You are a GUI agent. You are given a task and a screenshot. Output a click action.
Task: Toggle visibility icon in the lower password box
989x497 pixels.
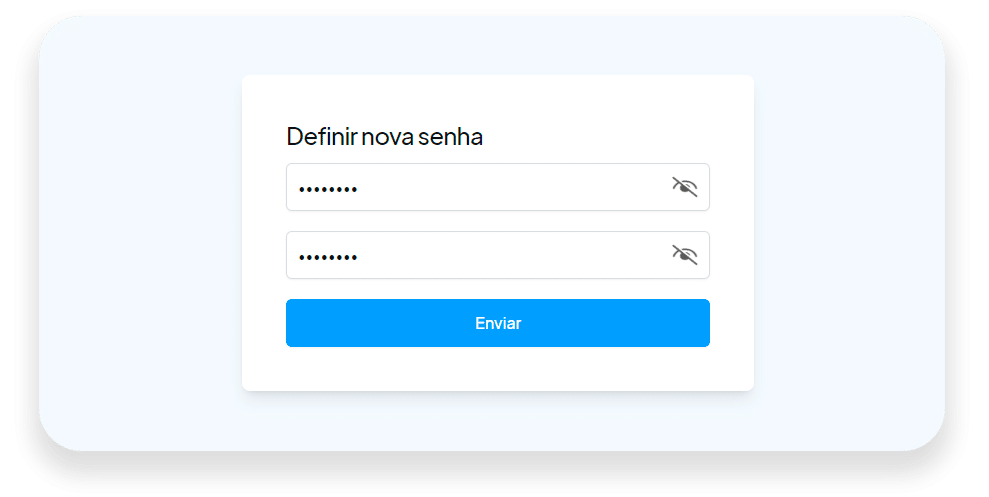684,255
